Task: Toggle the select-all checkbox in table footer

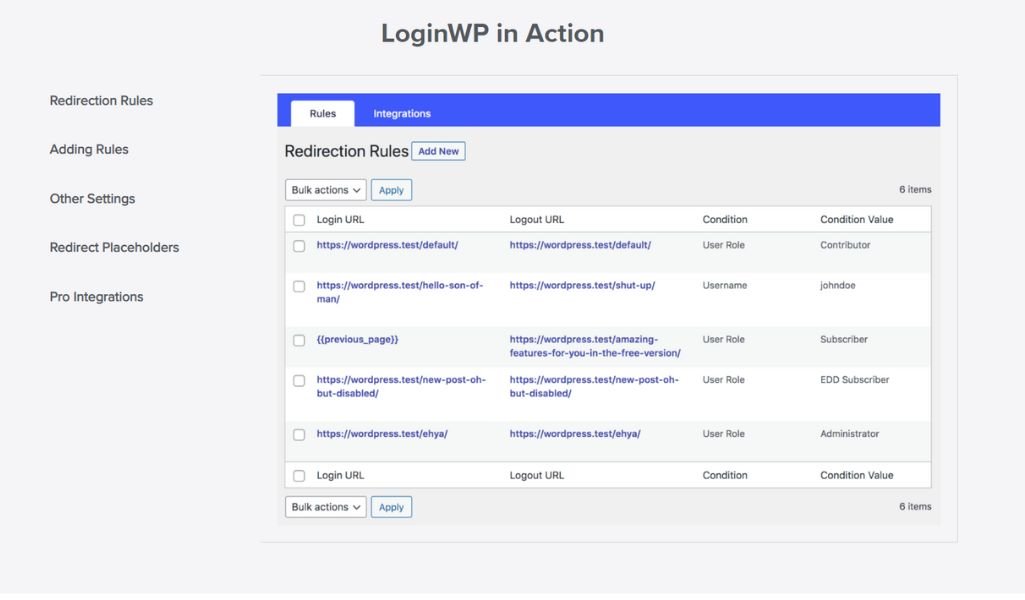Action: (299, 476)
